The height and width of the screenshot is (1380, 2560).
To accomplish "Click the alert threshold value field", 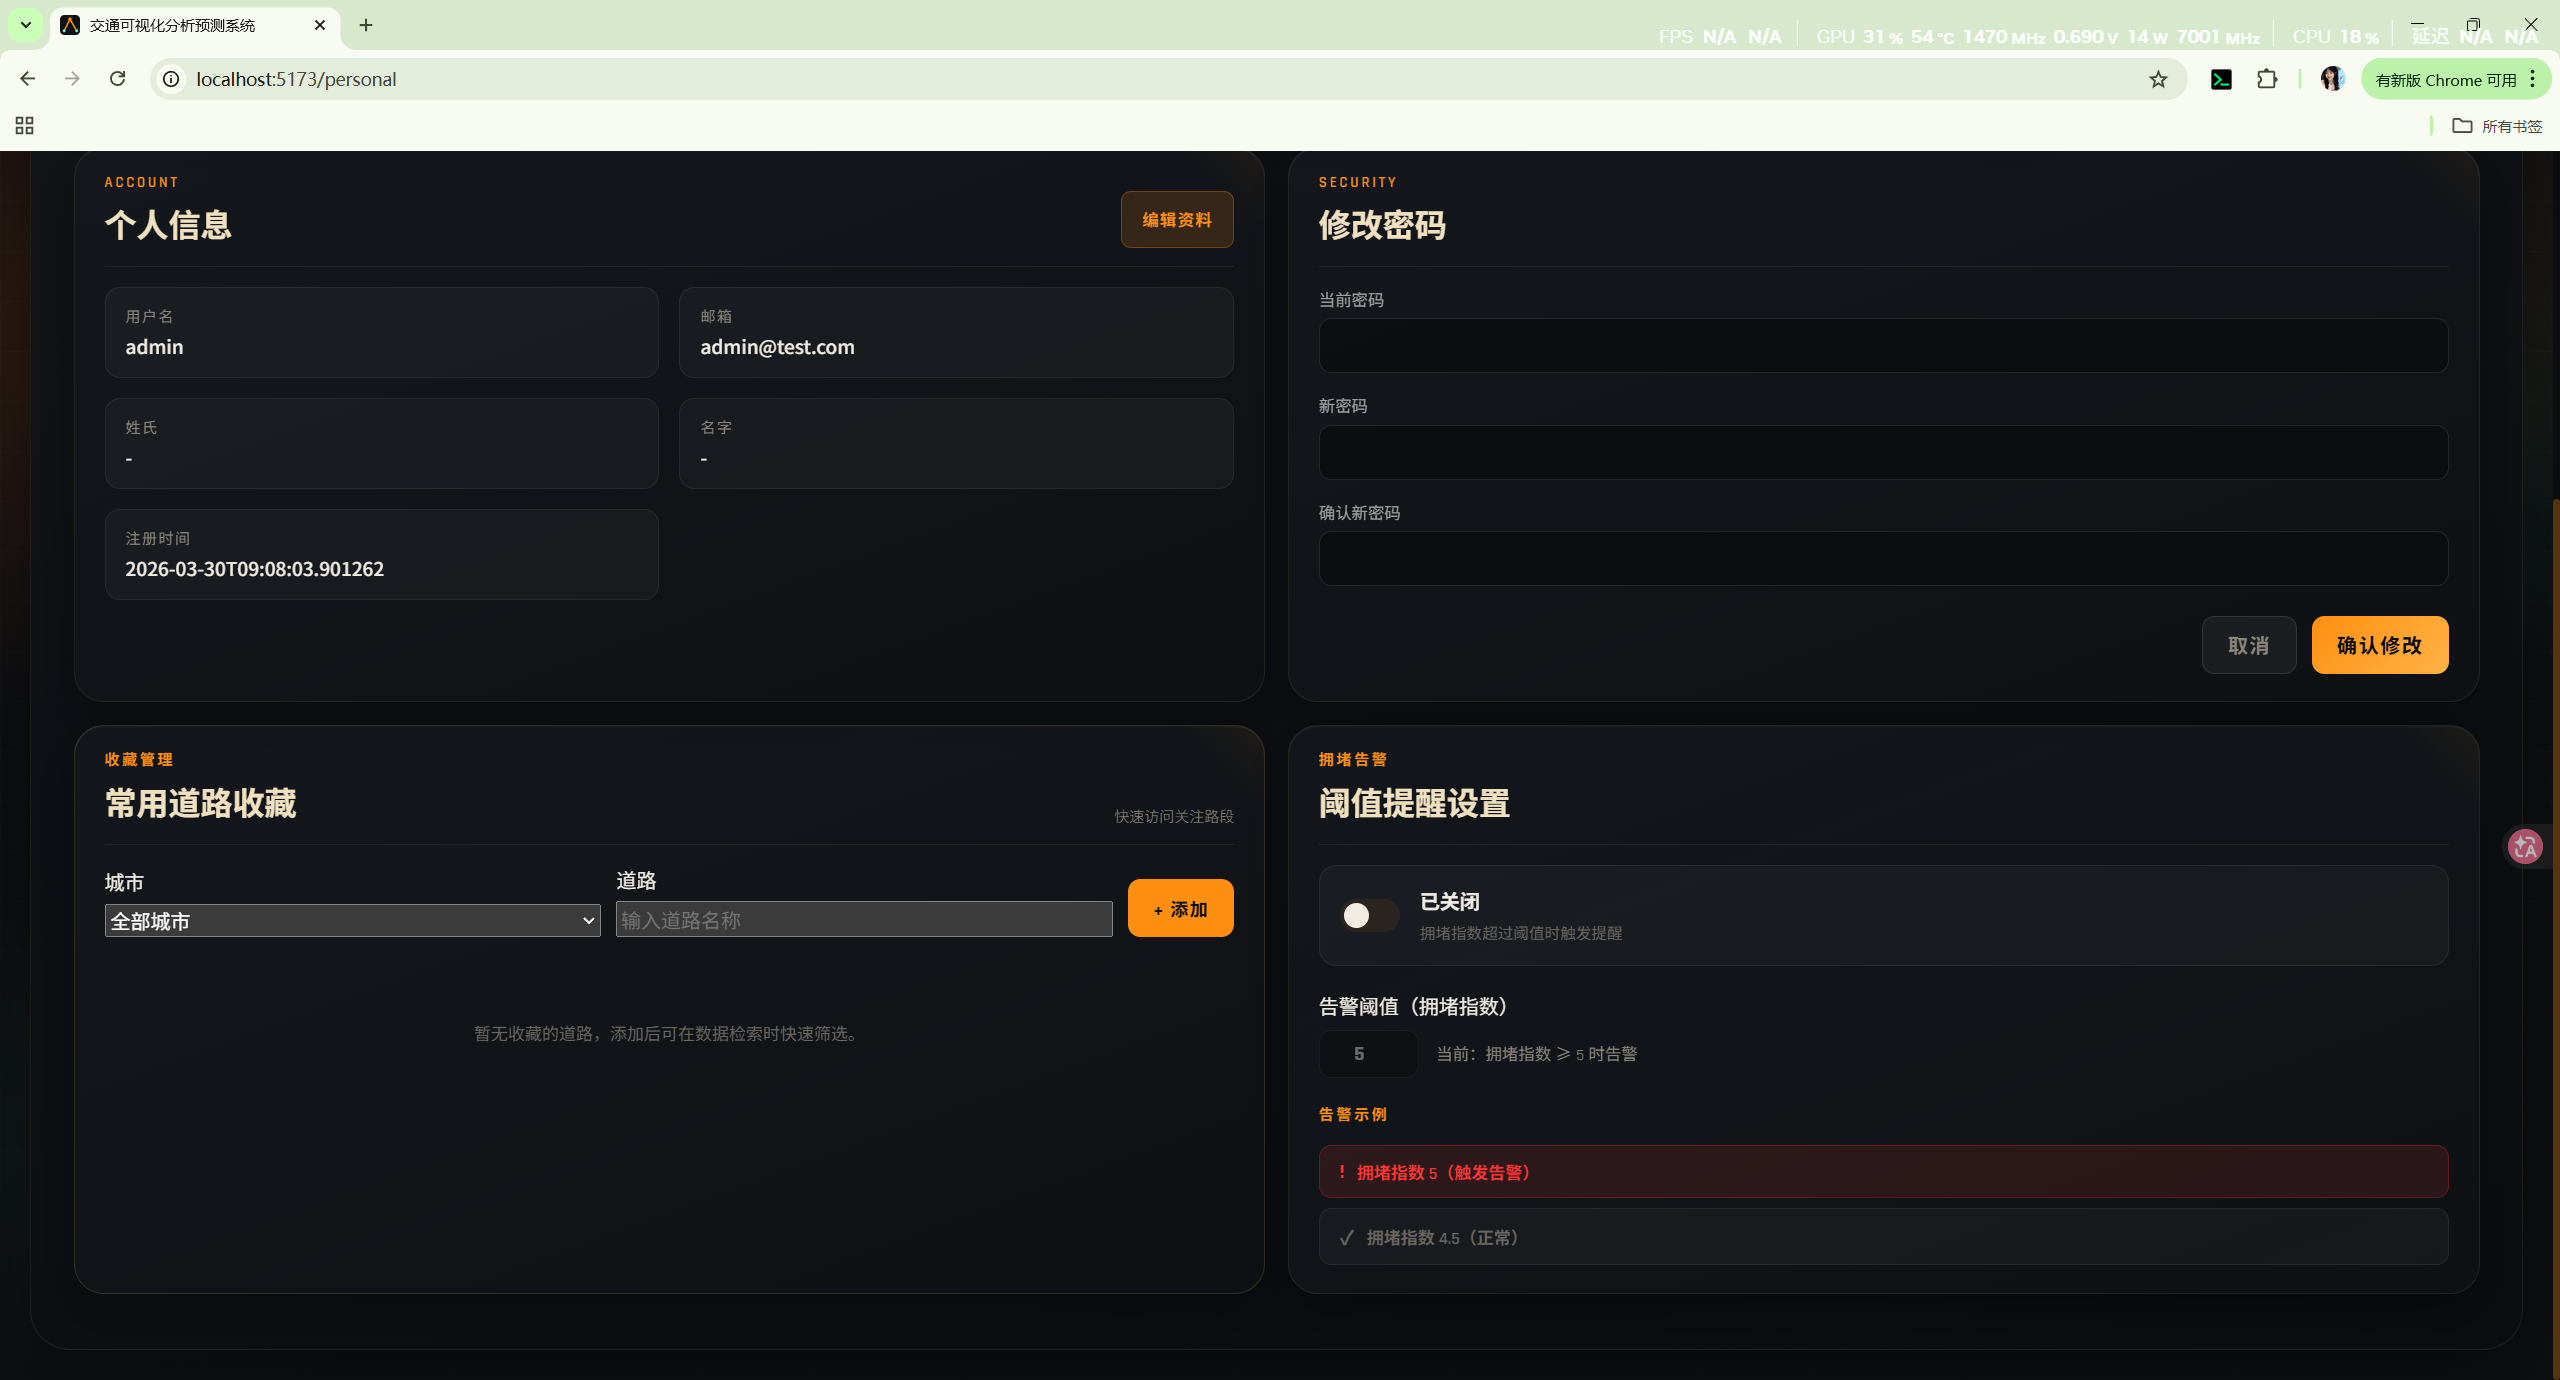I will click(1367, 1053).
